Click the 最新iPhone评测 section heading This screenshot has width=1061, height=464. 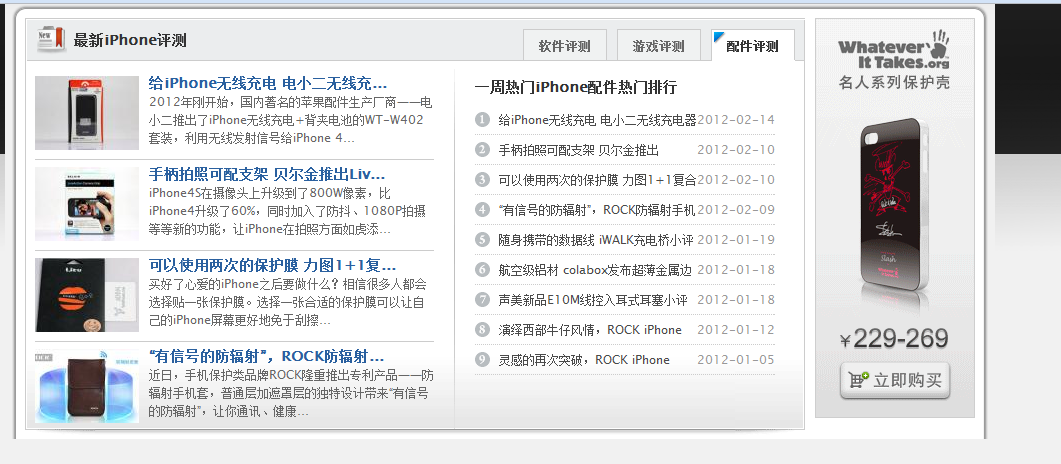(130, 40)
